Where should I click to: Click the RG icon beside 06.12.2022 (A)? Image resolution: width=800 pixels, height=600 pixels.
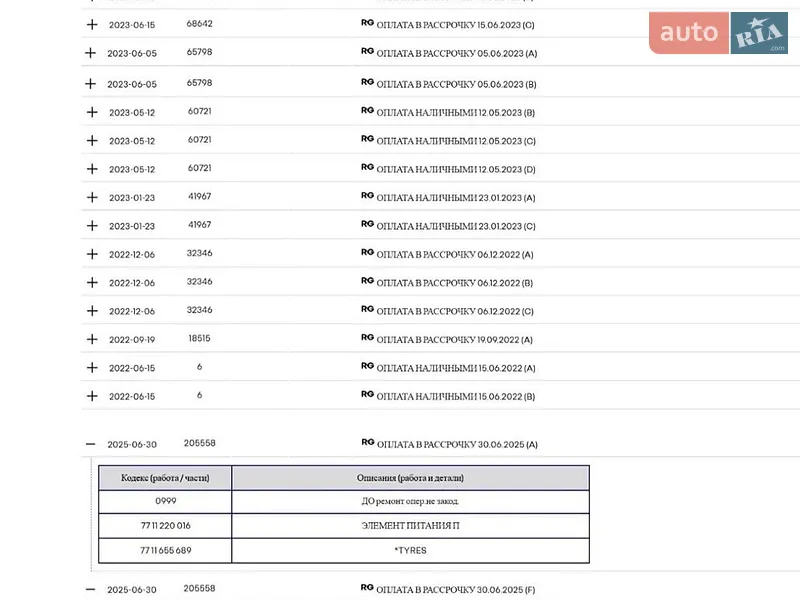tap(367, 252)
